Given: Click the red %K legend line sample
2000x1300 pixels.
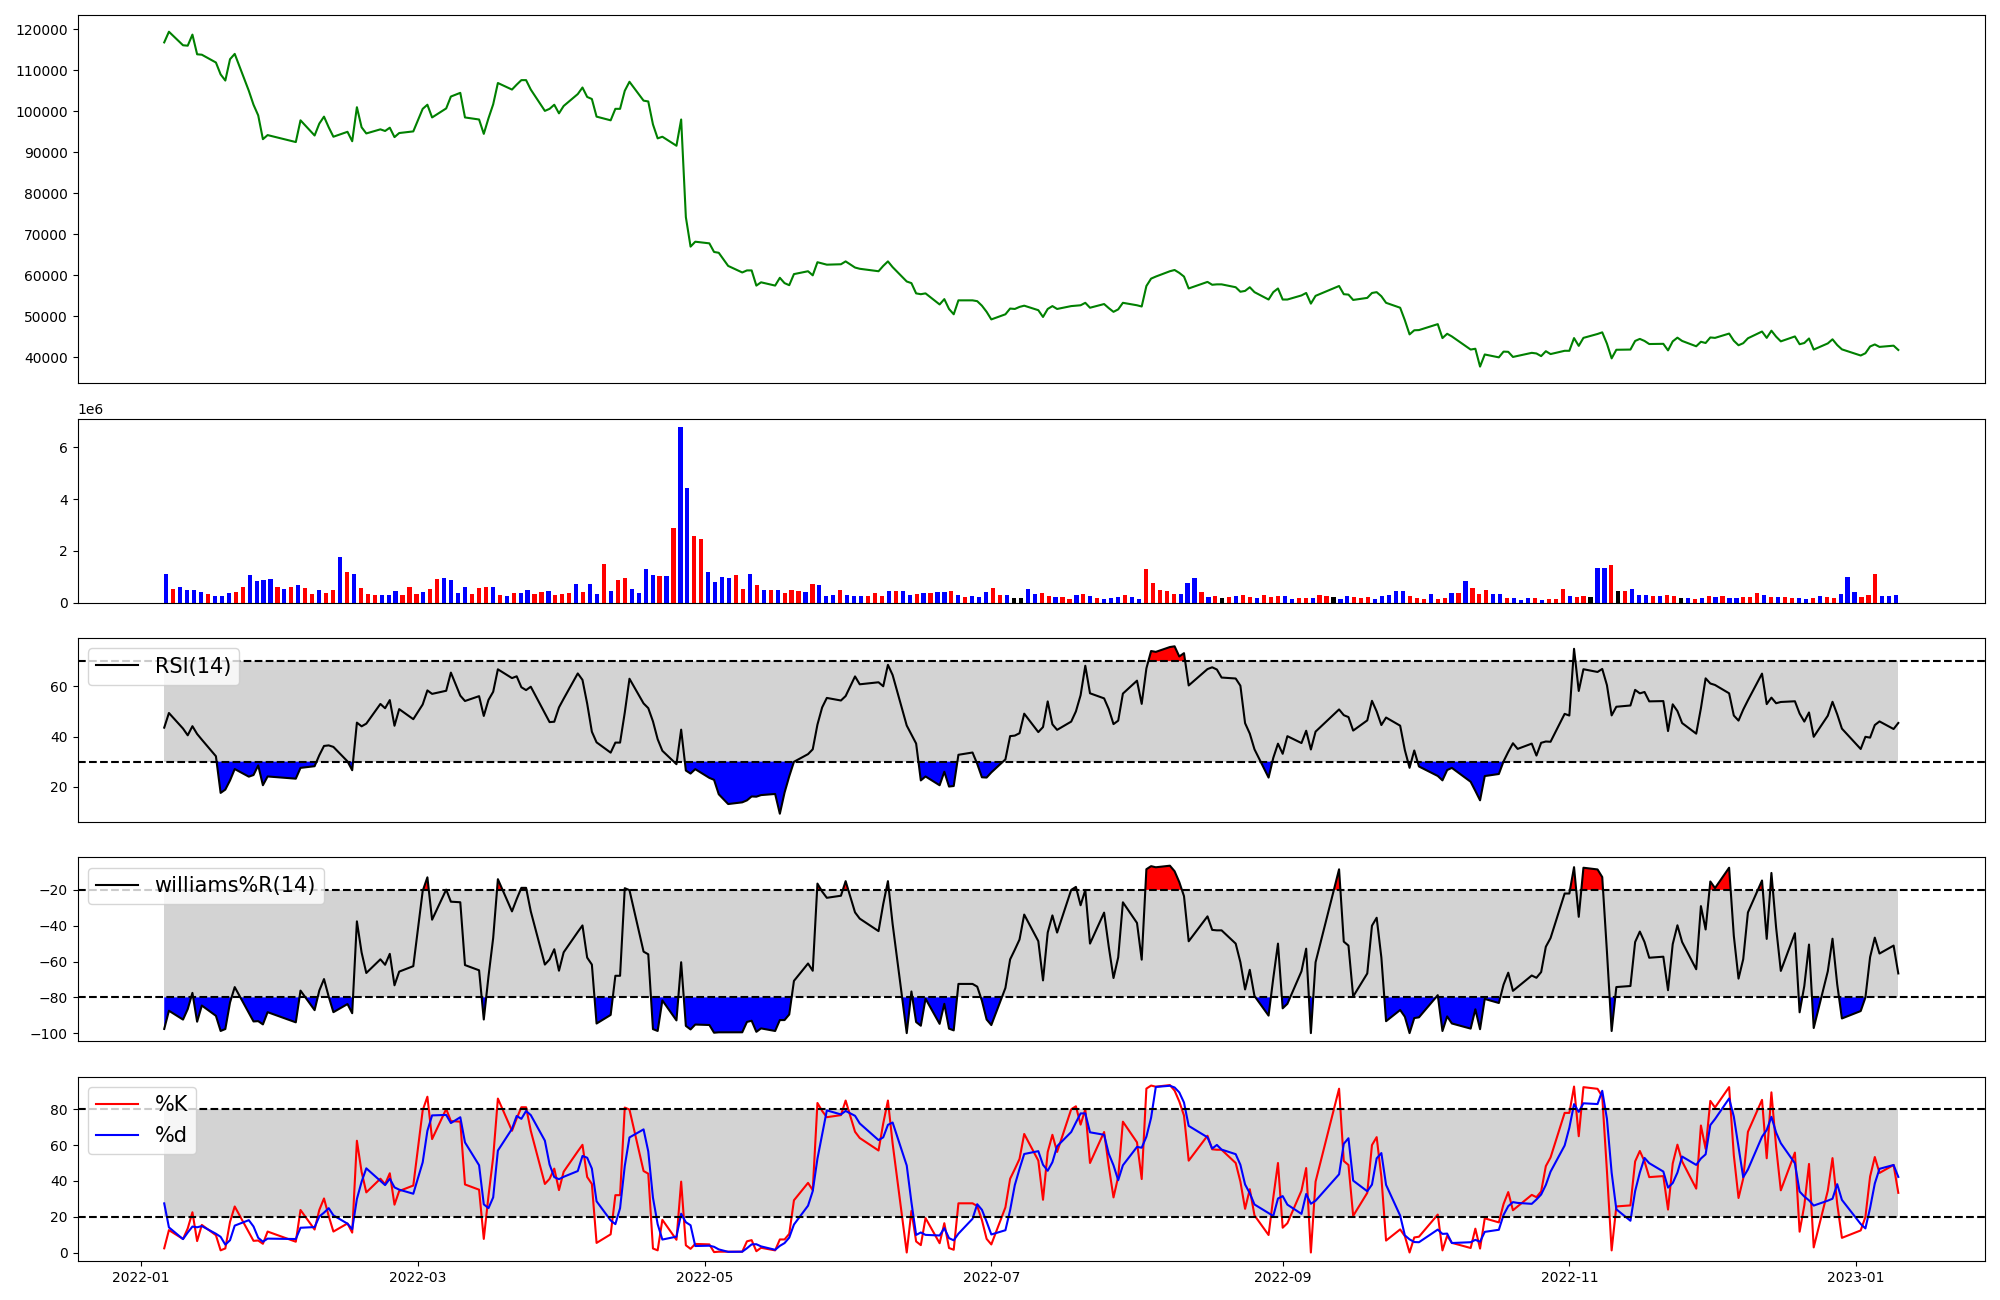Looking at the screenshot, I should [116, 1104].
